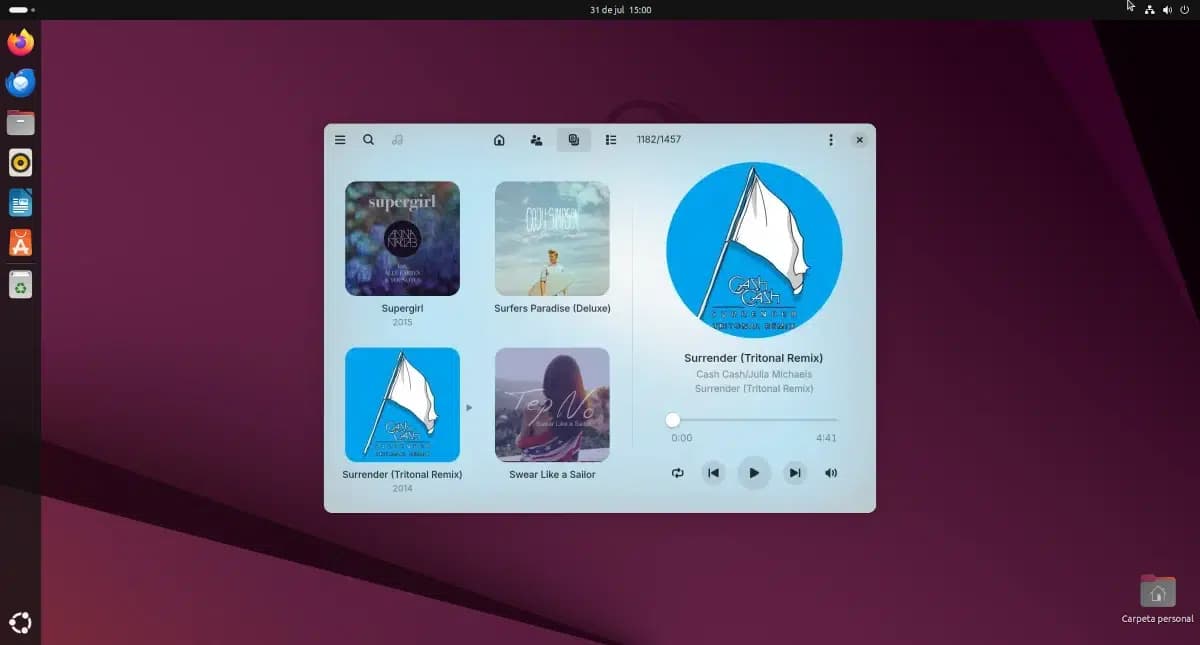Click the search magnifier icon
This screenshot has width=1200, height=645.
[368, 140]
